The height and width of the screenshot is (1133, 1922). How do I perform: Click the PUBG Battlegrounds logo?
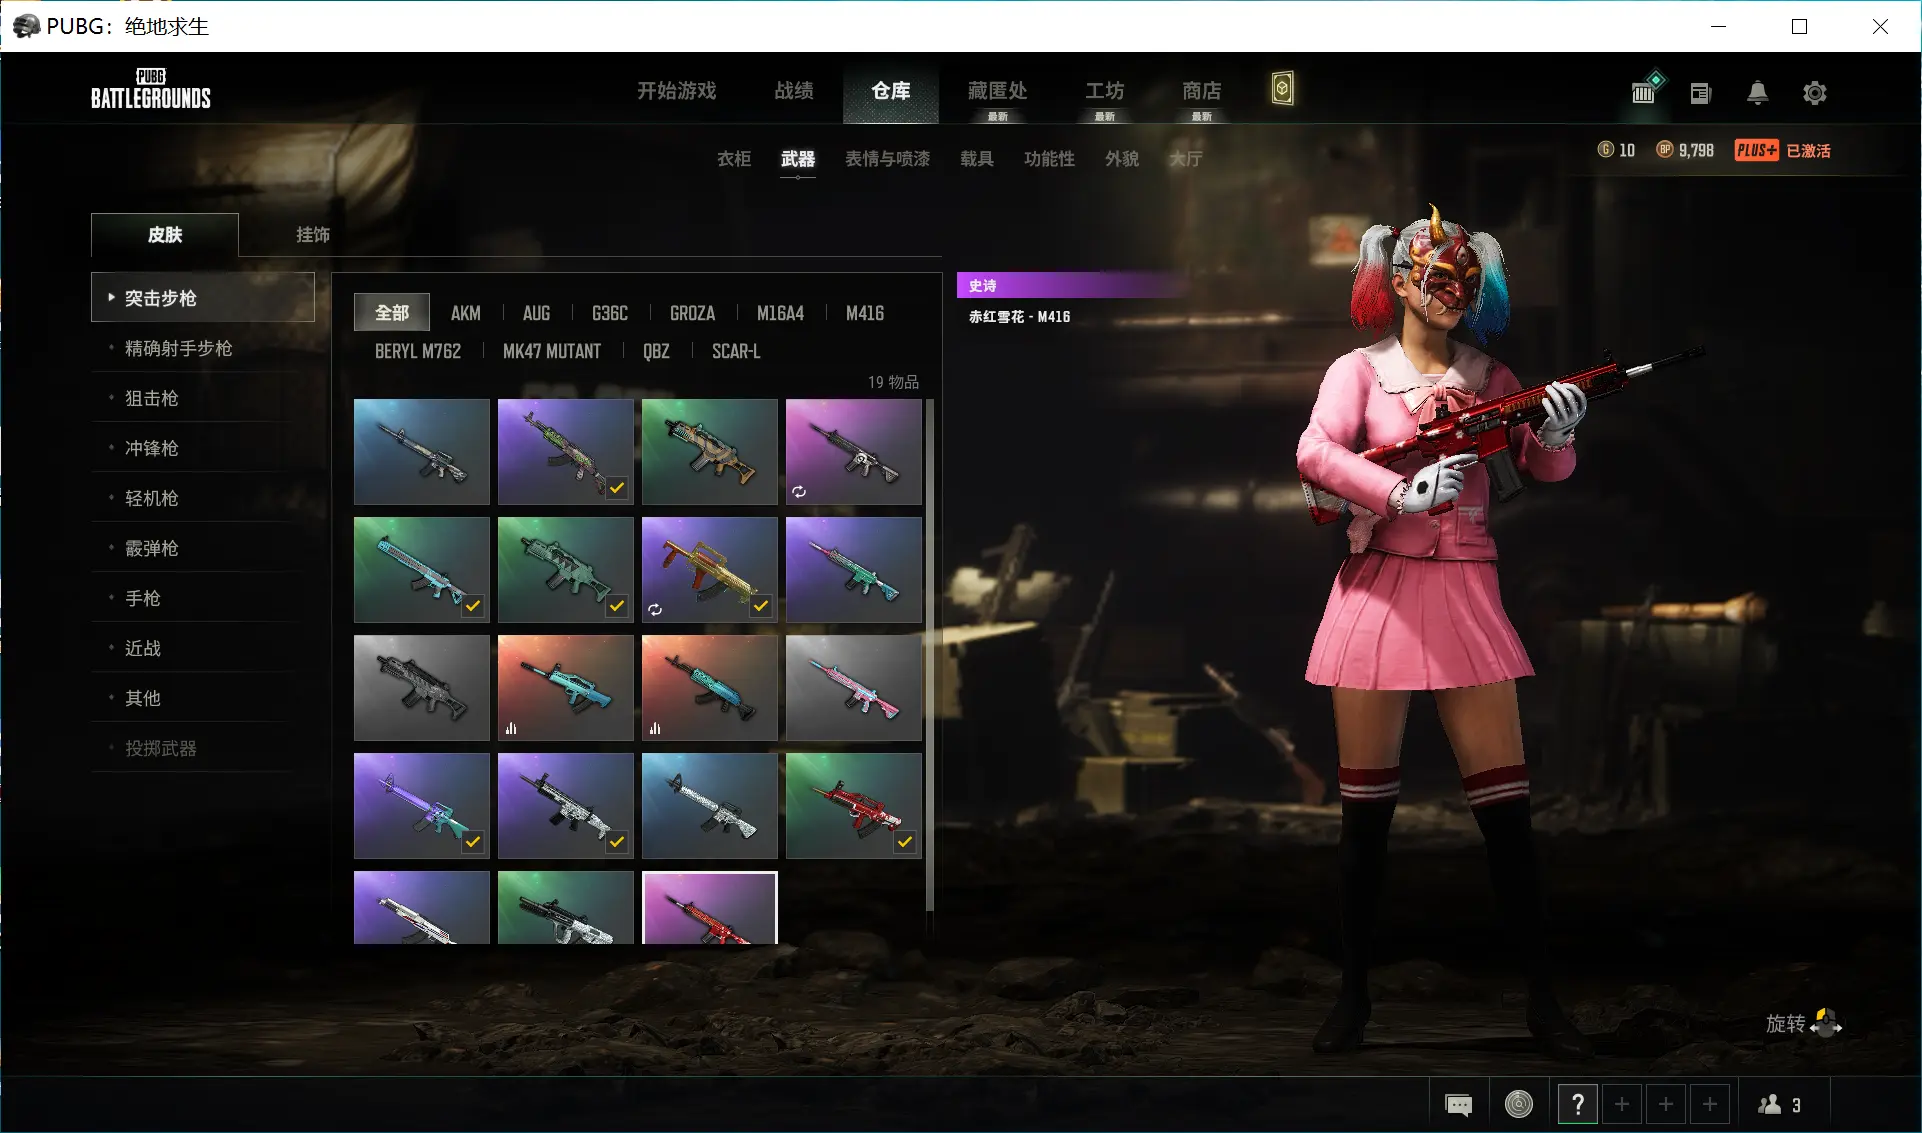click(151, 89)
